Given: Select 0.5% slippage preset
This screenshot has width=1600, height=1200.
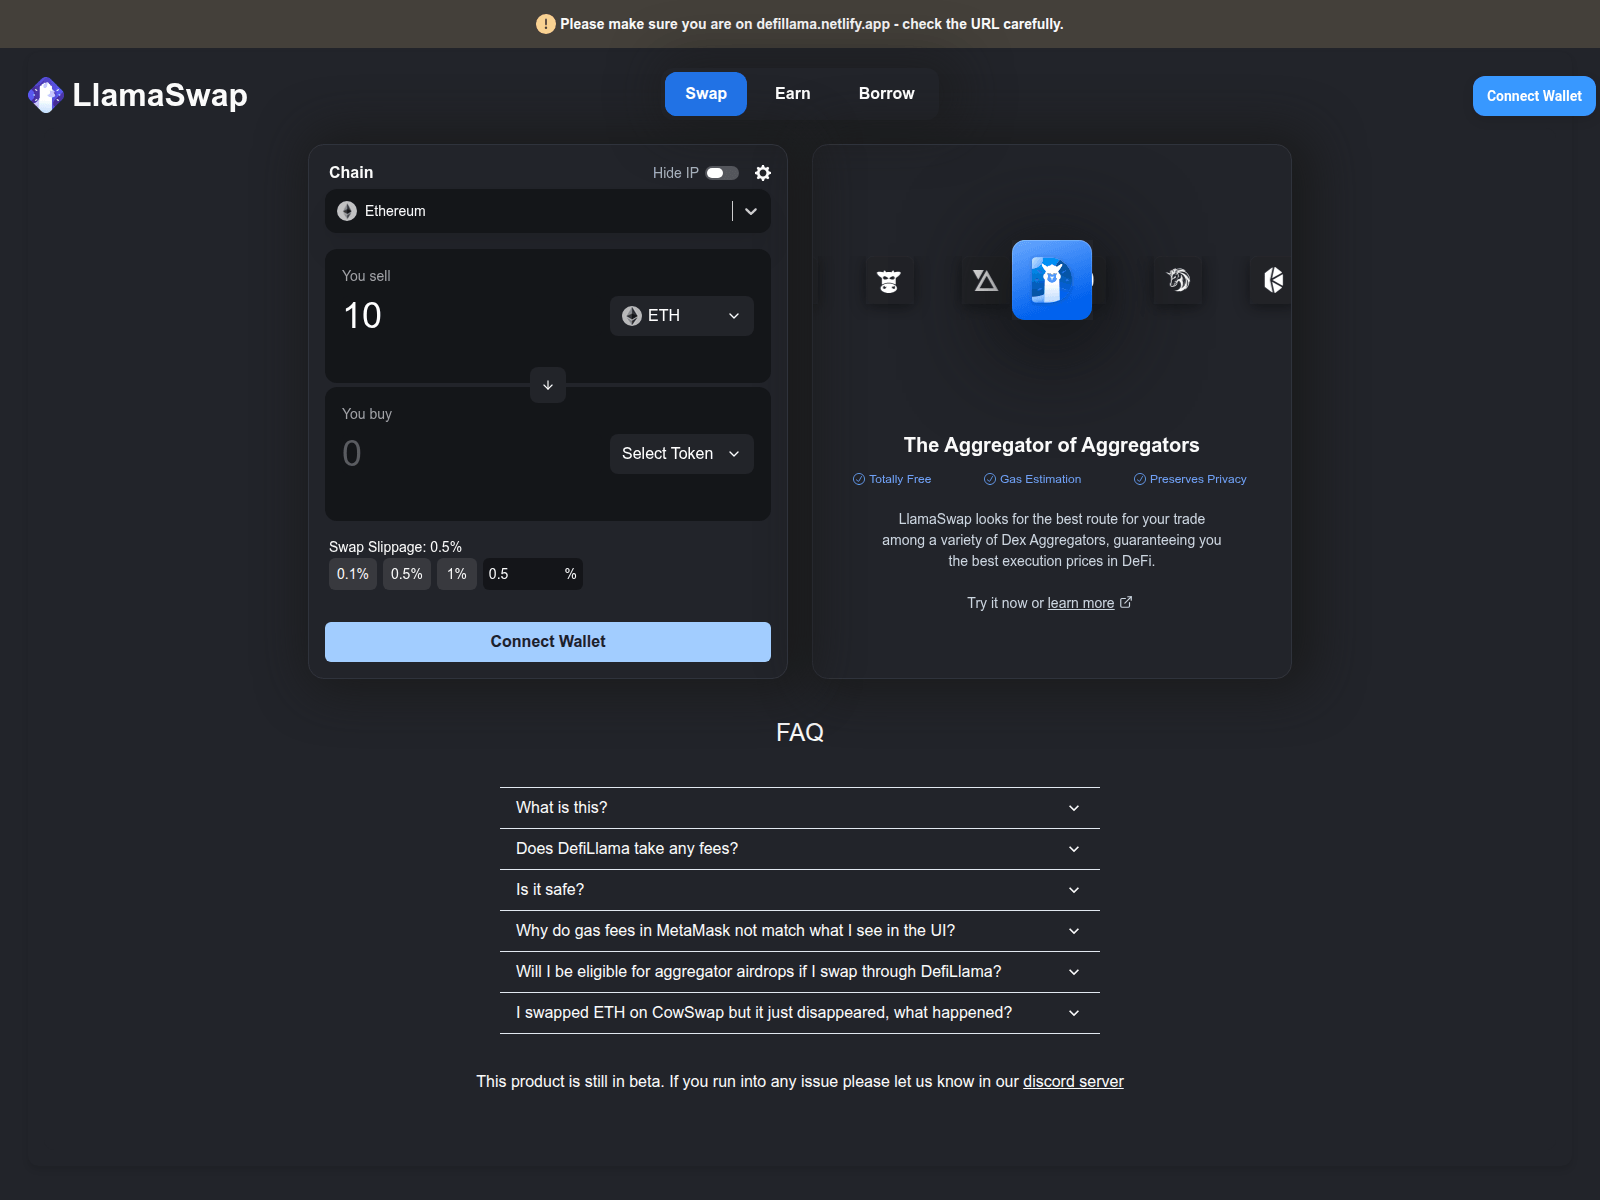Looking at the screenshot, I should coord(407,574).
